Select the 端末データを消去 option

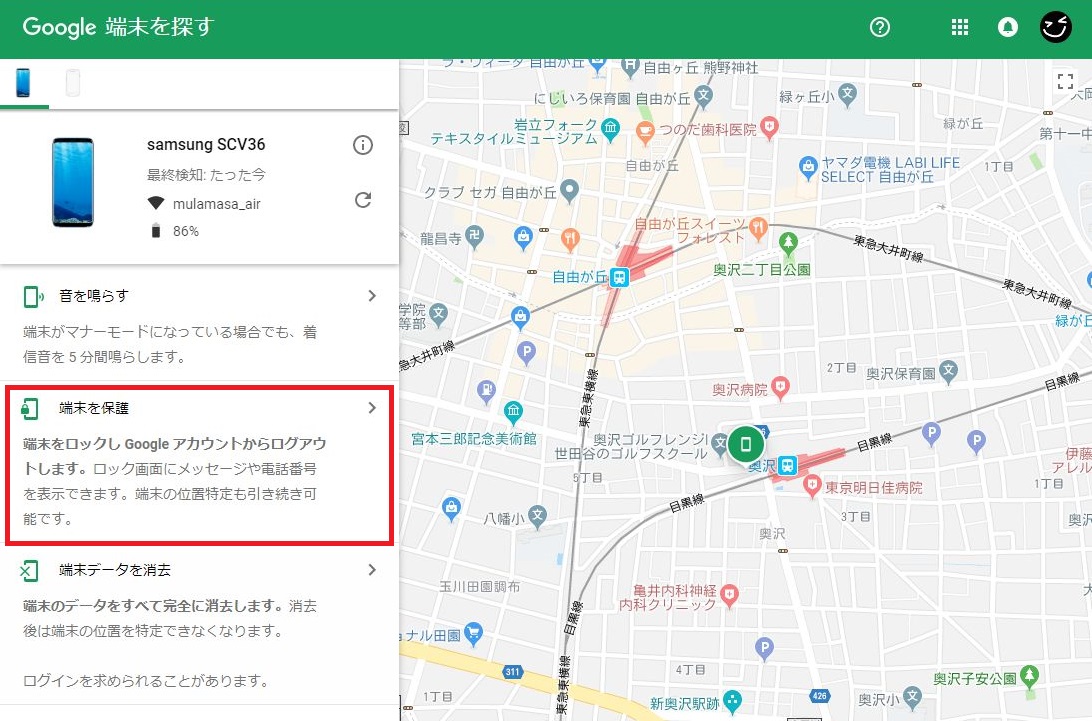point(200,624)
